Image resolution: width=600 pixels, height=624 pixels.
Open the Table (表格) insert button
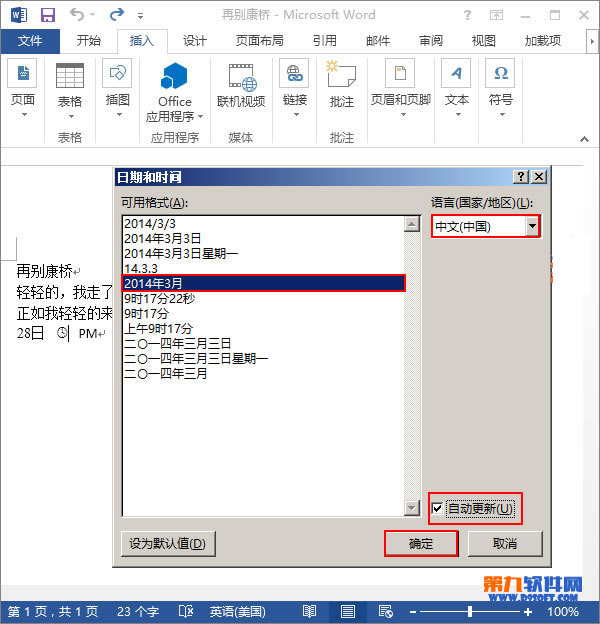pyautogui.click(x=70, y=92)
